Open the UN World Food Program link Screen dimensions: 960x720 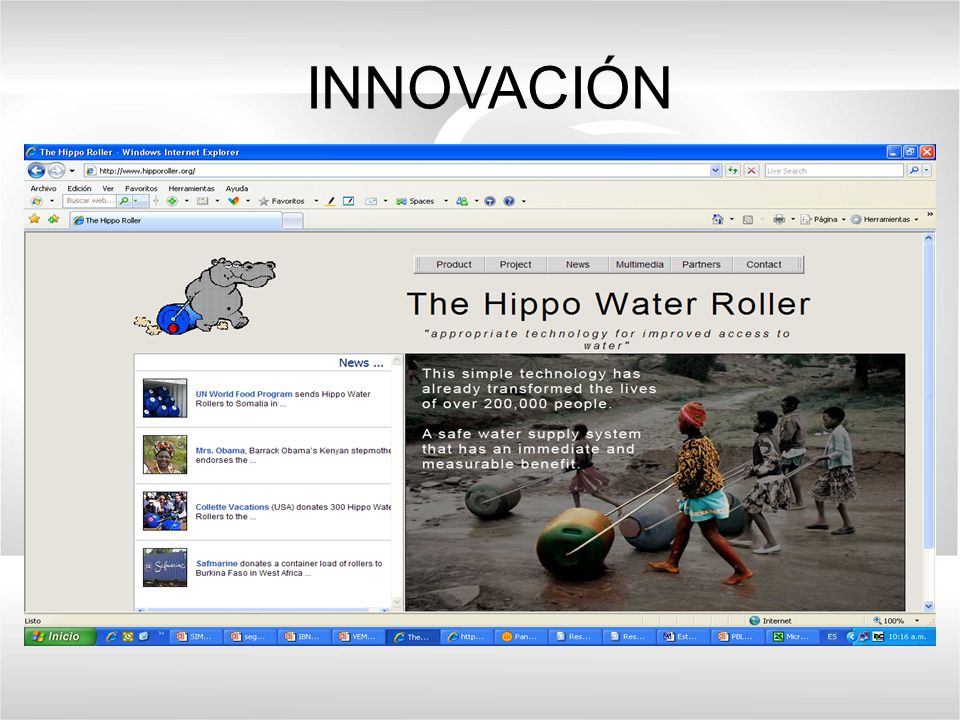[x=244, y=394]
